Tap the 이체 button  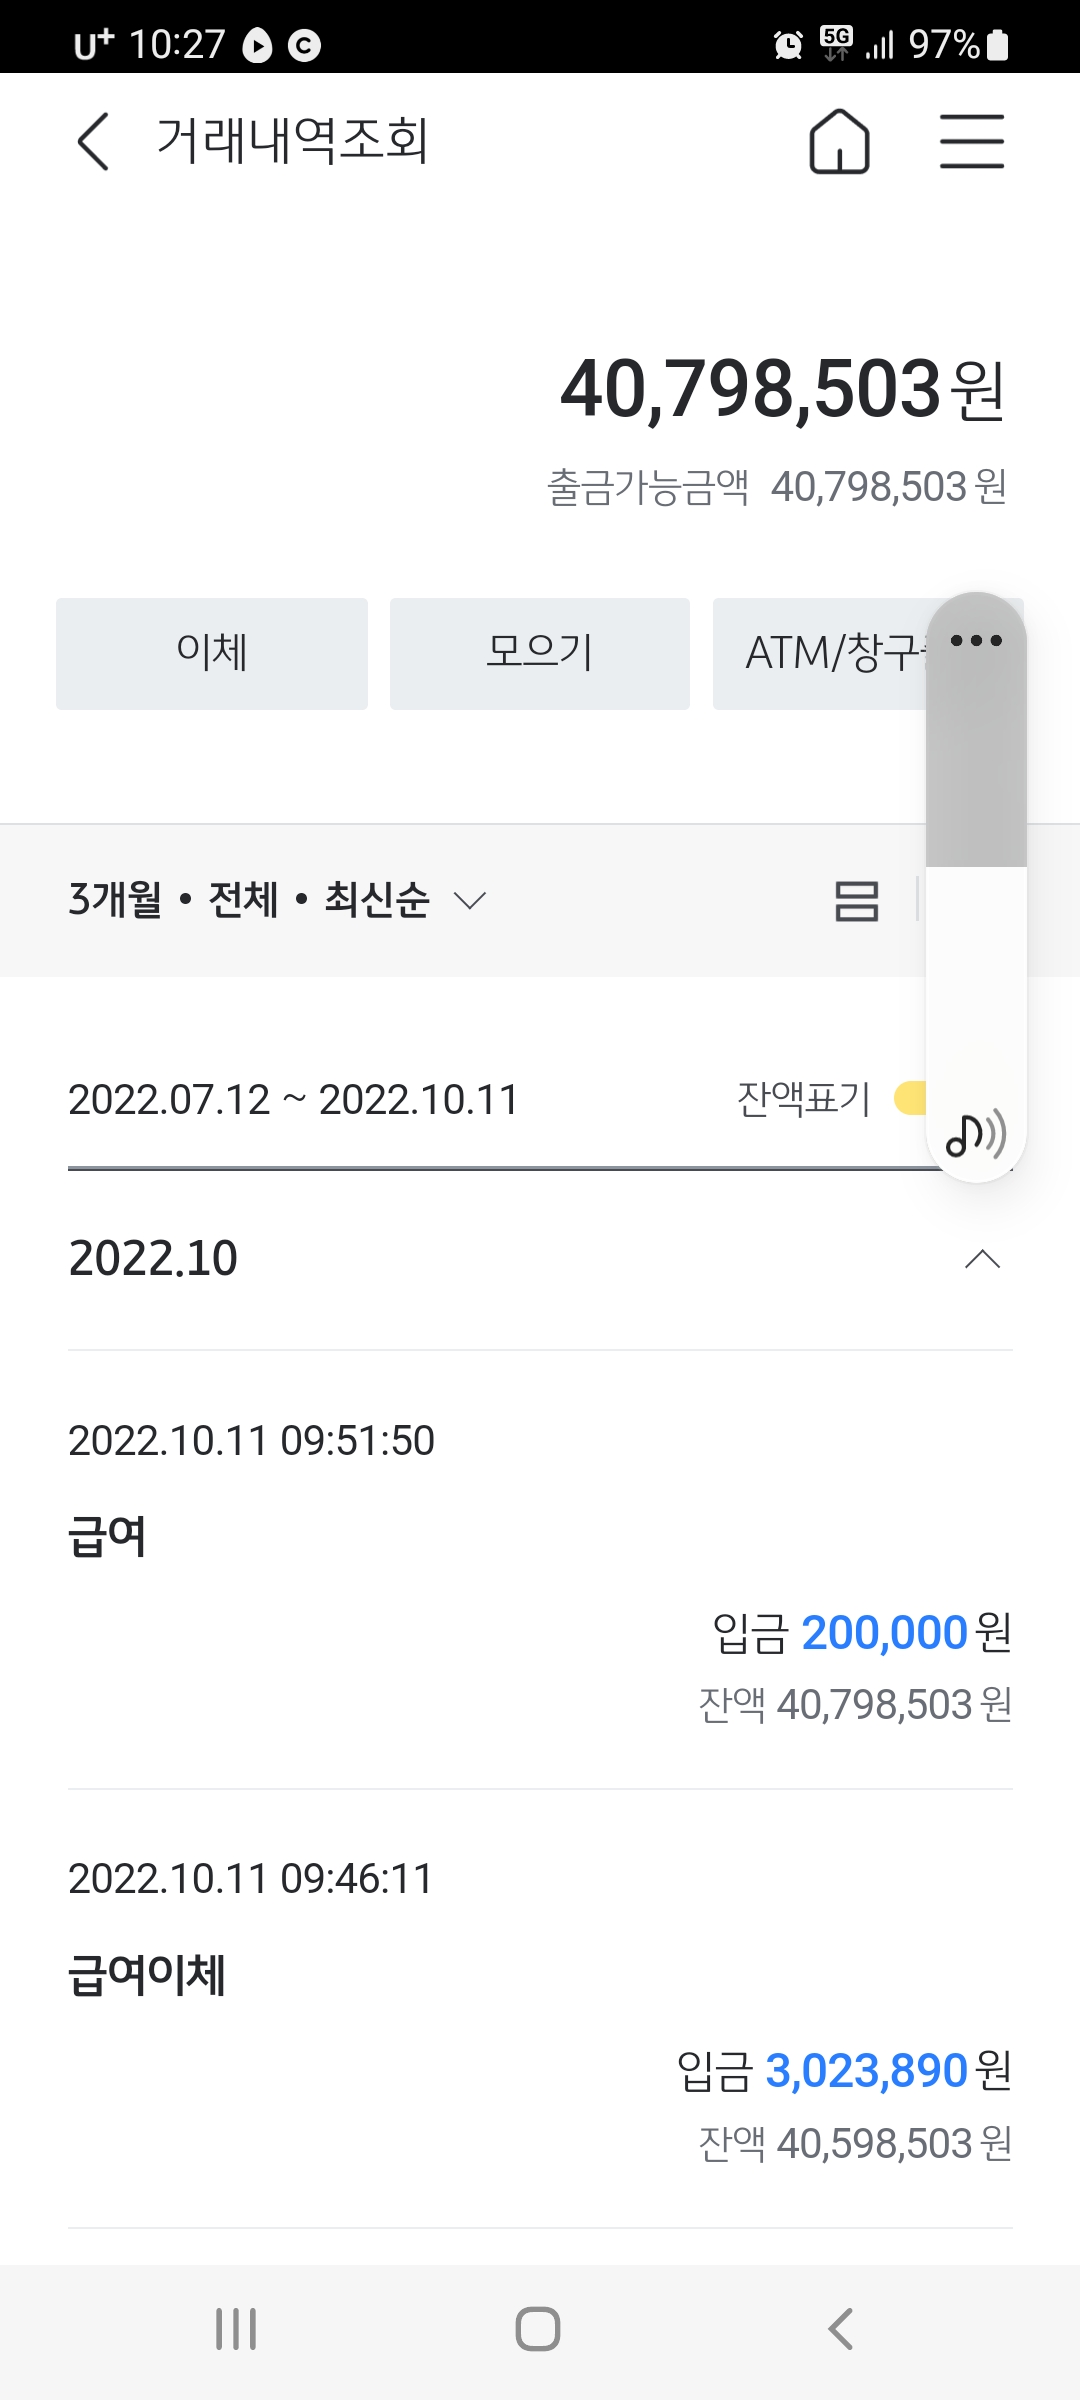(212, 654)
